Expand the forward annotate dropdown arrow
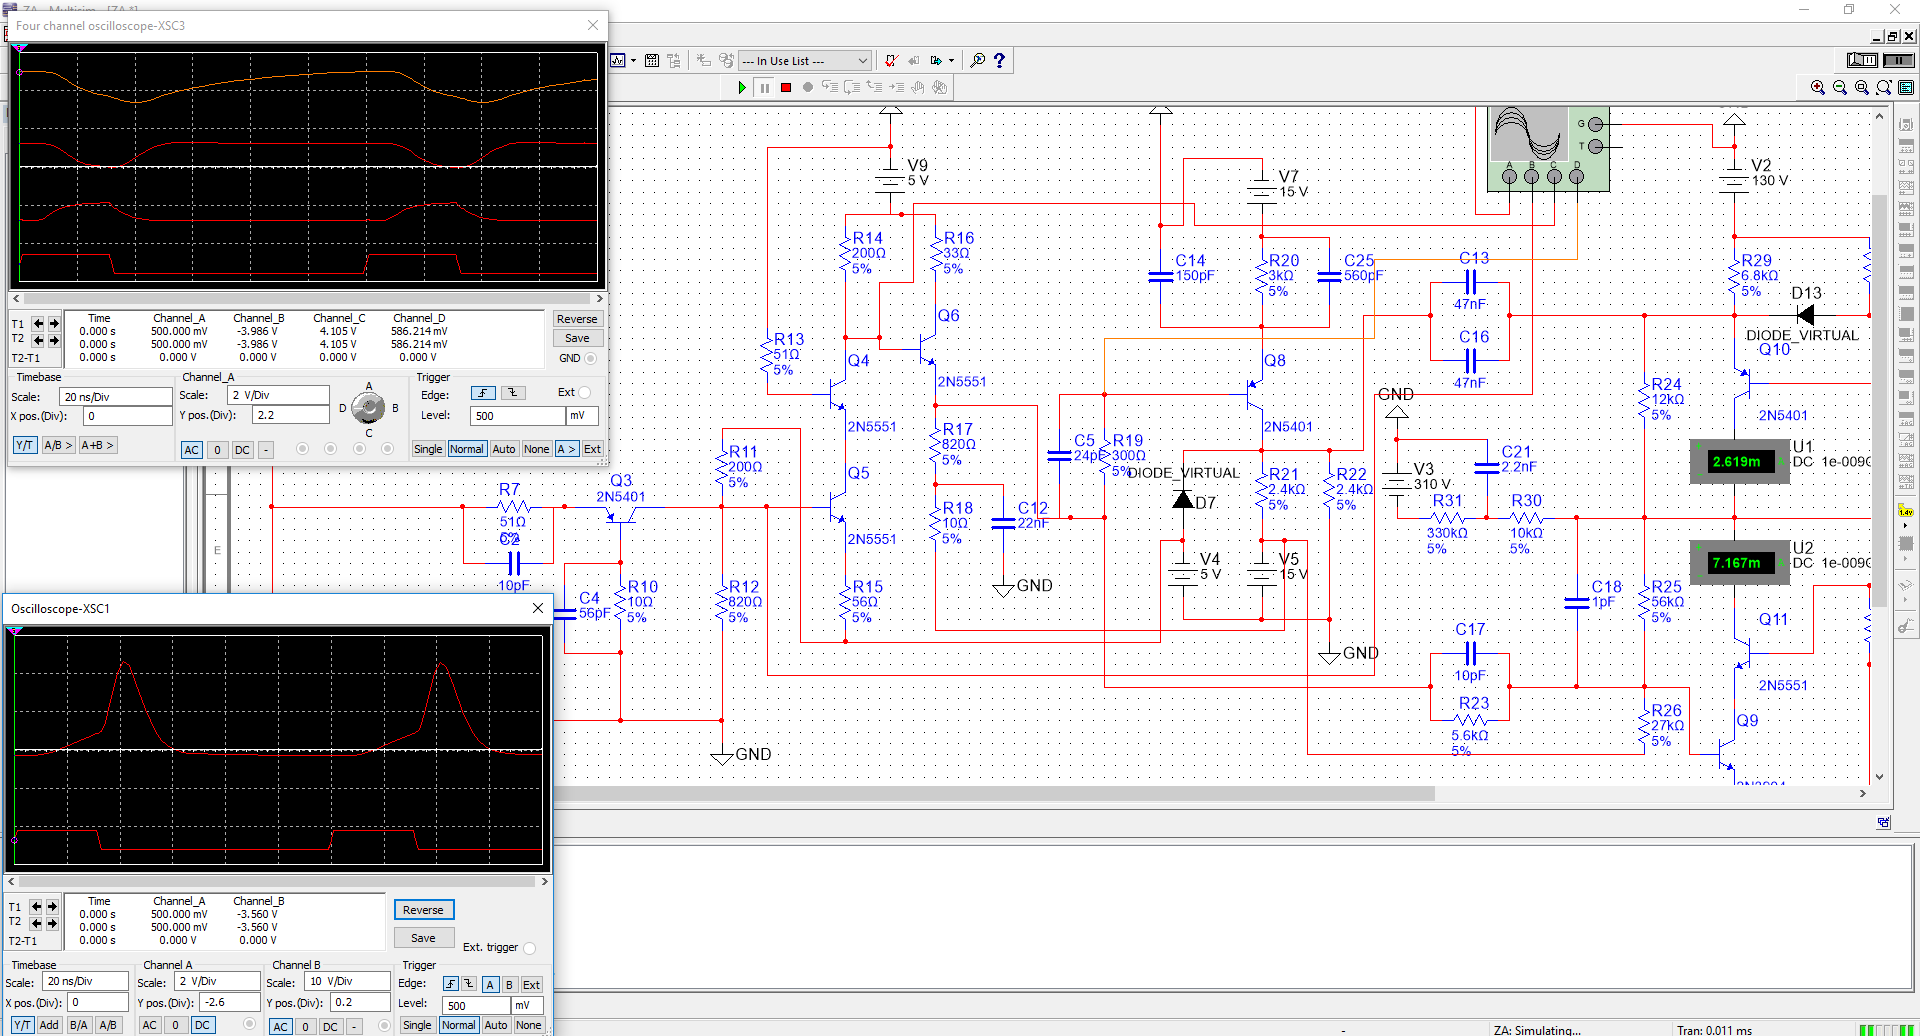 click(951, 61)
